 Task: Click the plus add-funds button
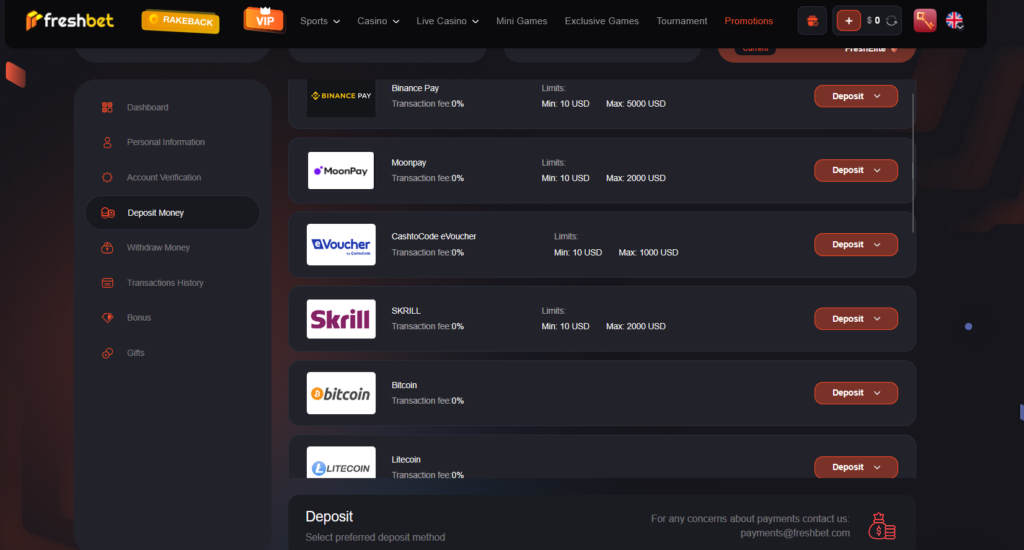click(x=848, y=21)
